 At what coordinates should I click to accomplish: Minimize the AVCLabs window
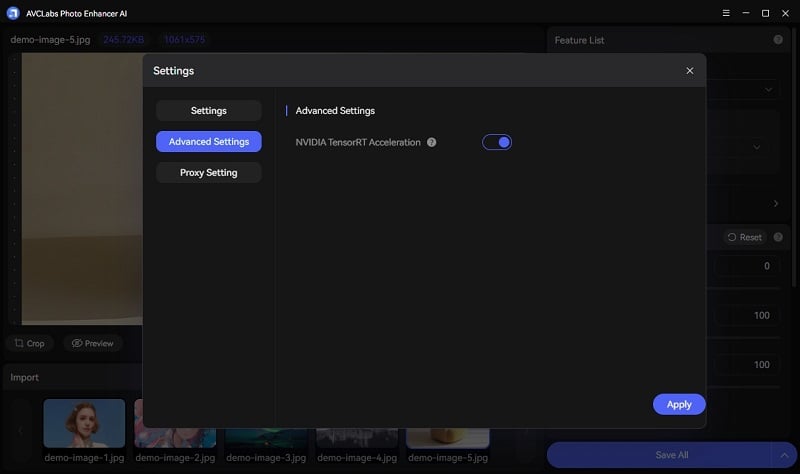point(746,13)
